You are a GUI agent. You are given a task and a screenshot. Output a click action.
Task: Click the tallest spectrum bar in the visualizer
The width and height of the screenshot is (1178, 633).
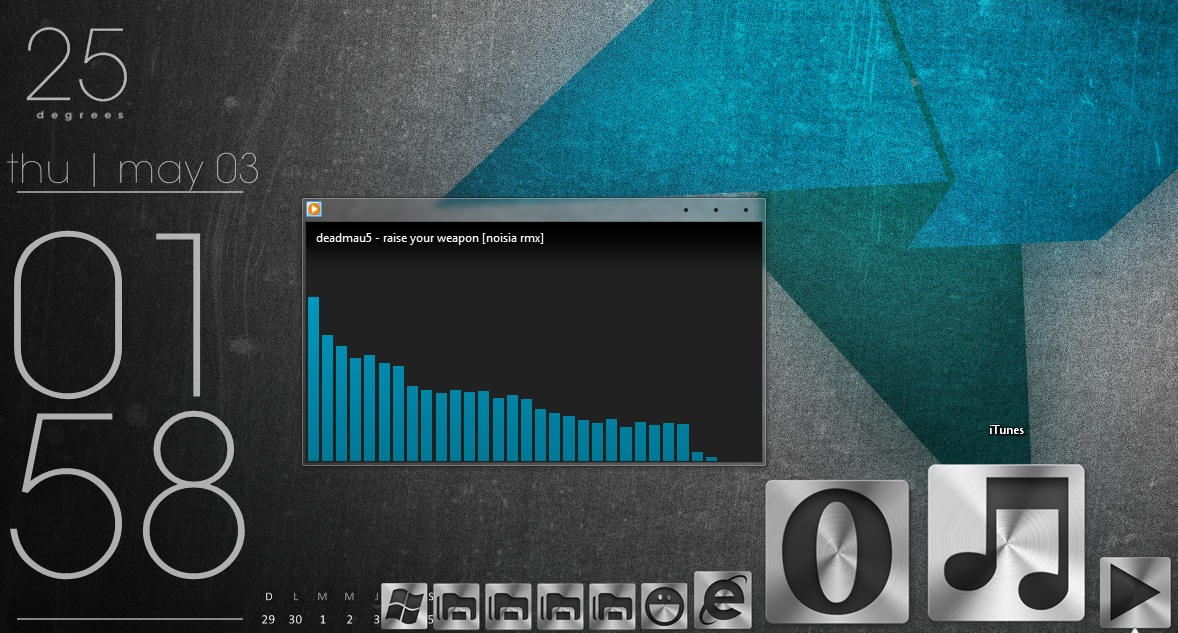[315, 380]
